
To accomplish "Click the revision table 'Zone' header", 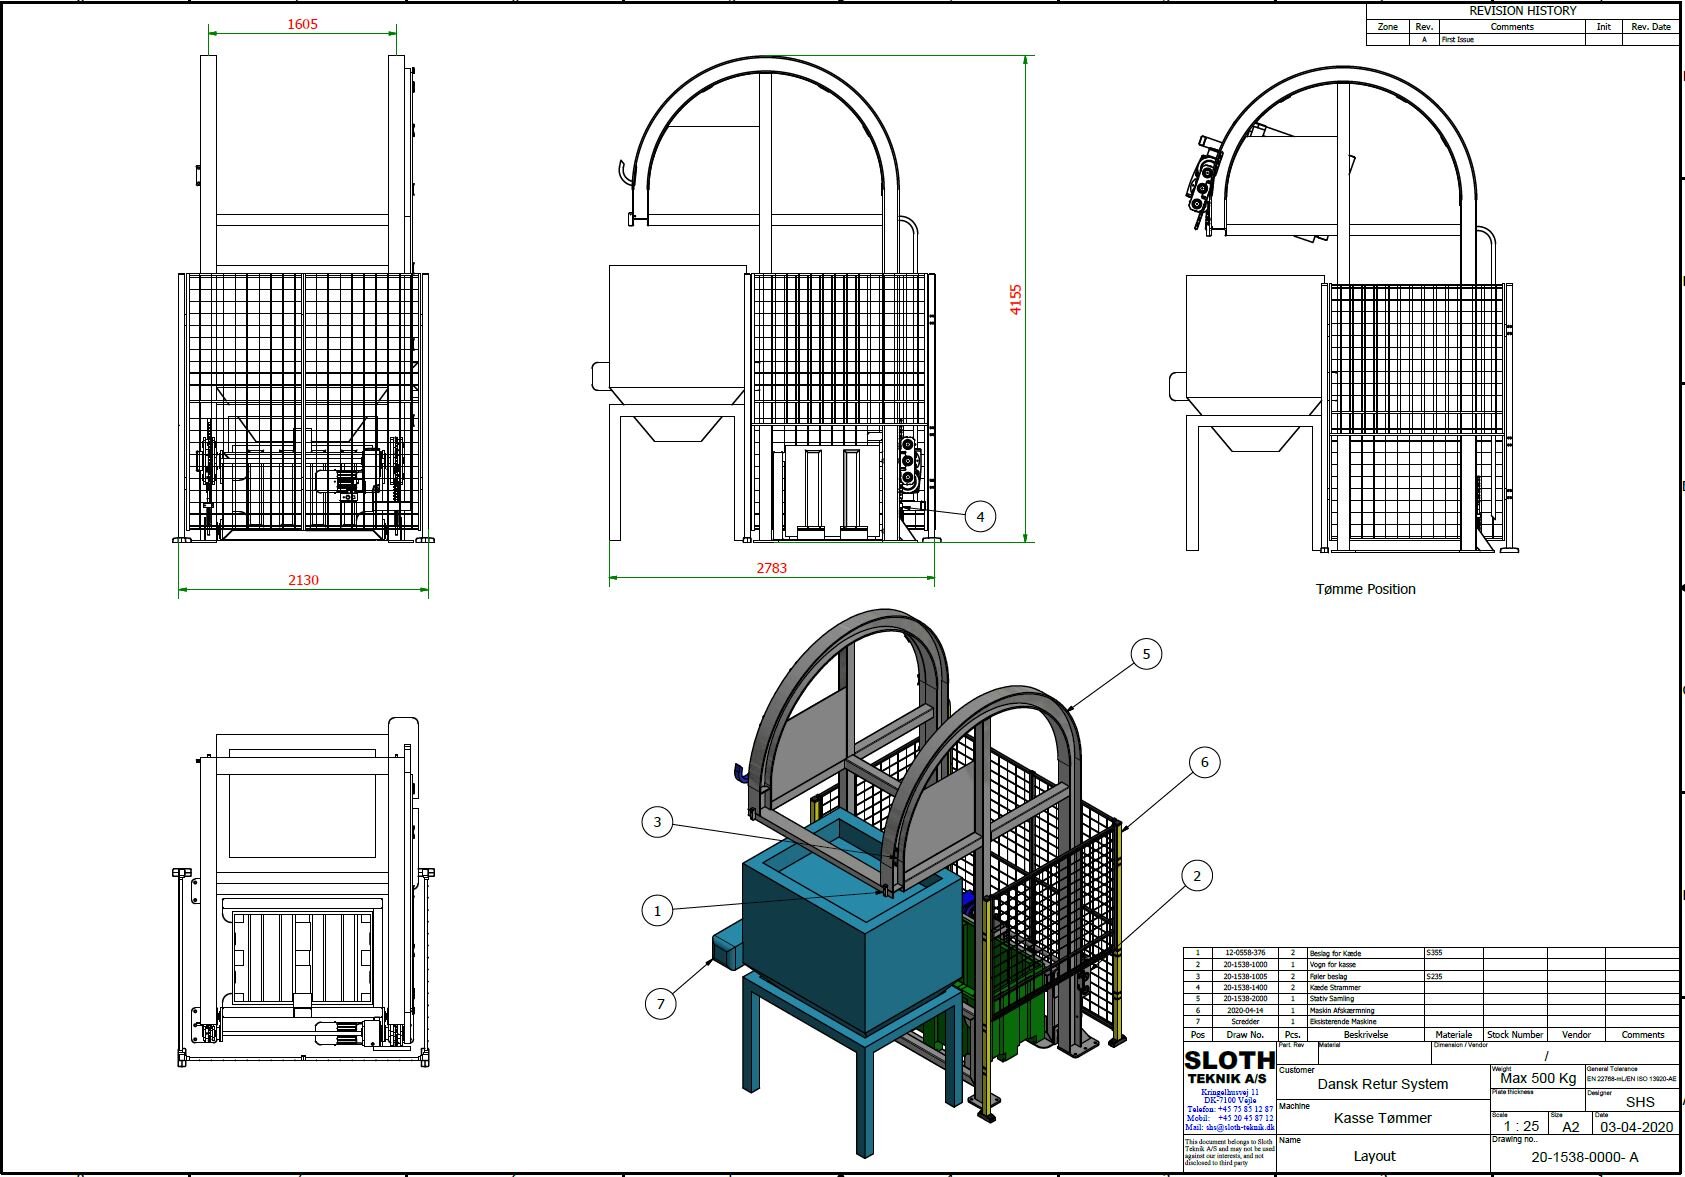I will tap(1387, 27).
